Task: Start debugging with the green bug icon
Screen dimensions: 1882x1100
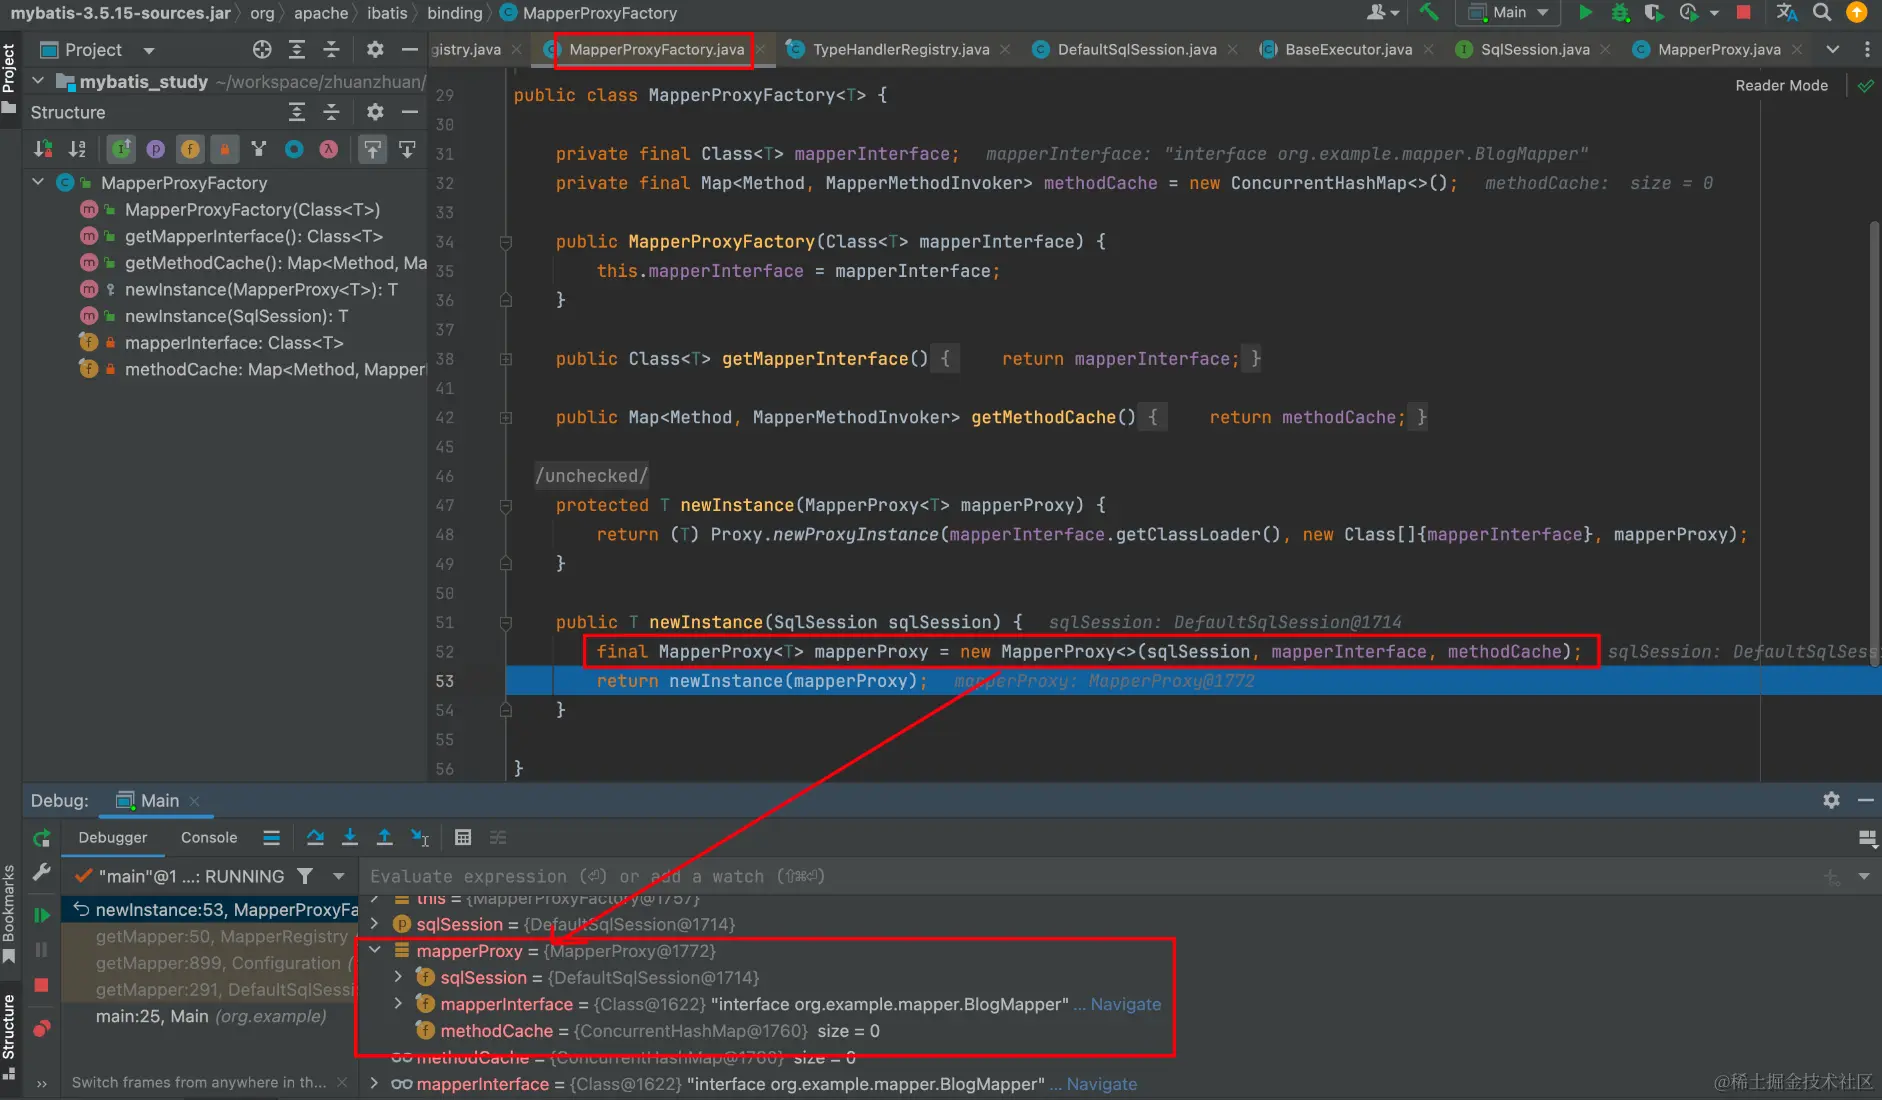Action: coord(1621,13)
